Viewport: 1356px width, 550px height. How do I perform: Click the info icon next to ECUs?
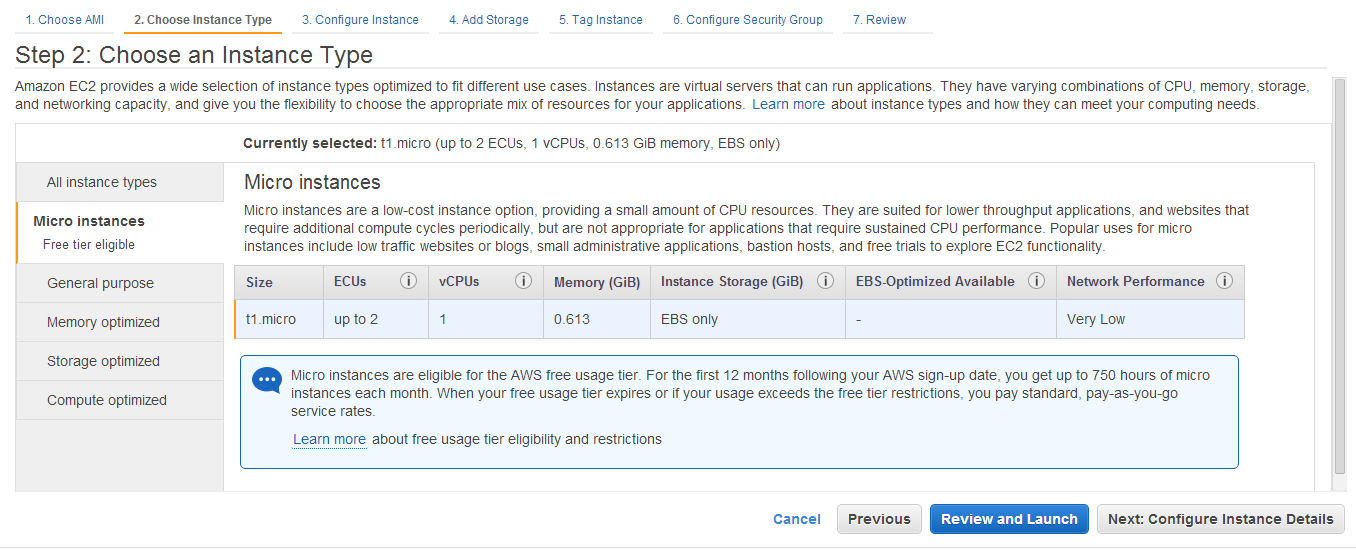point(408,281)
